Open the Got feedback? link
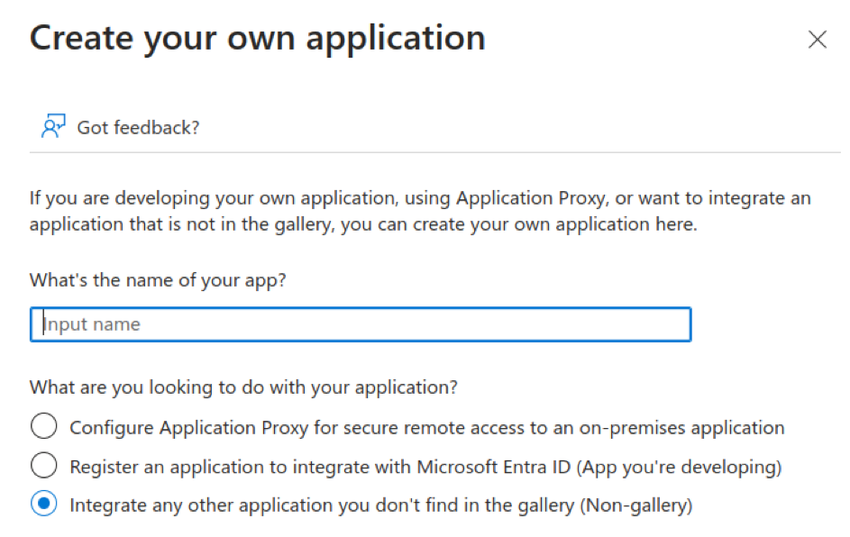Image resolution: width=850 pixels, height=537 pixels. 138,127
